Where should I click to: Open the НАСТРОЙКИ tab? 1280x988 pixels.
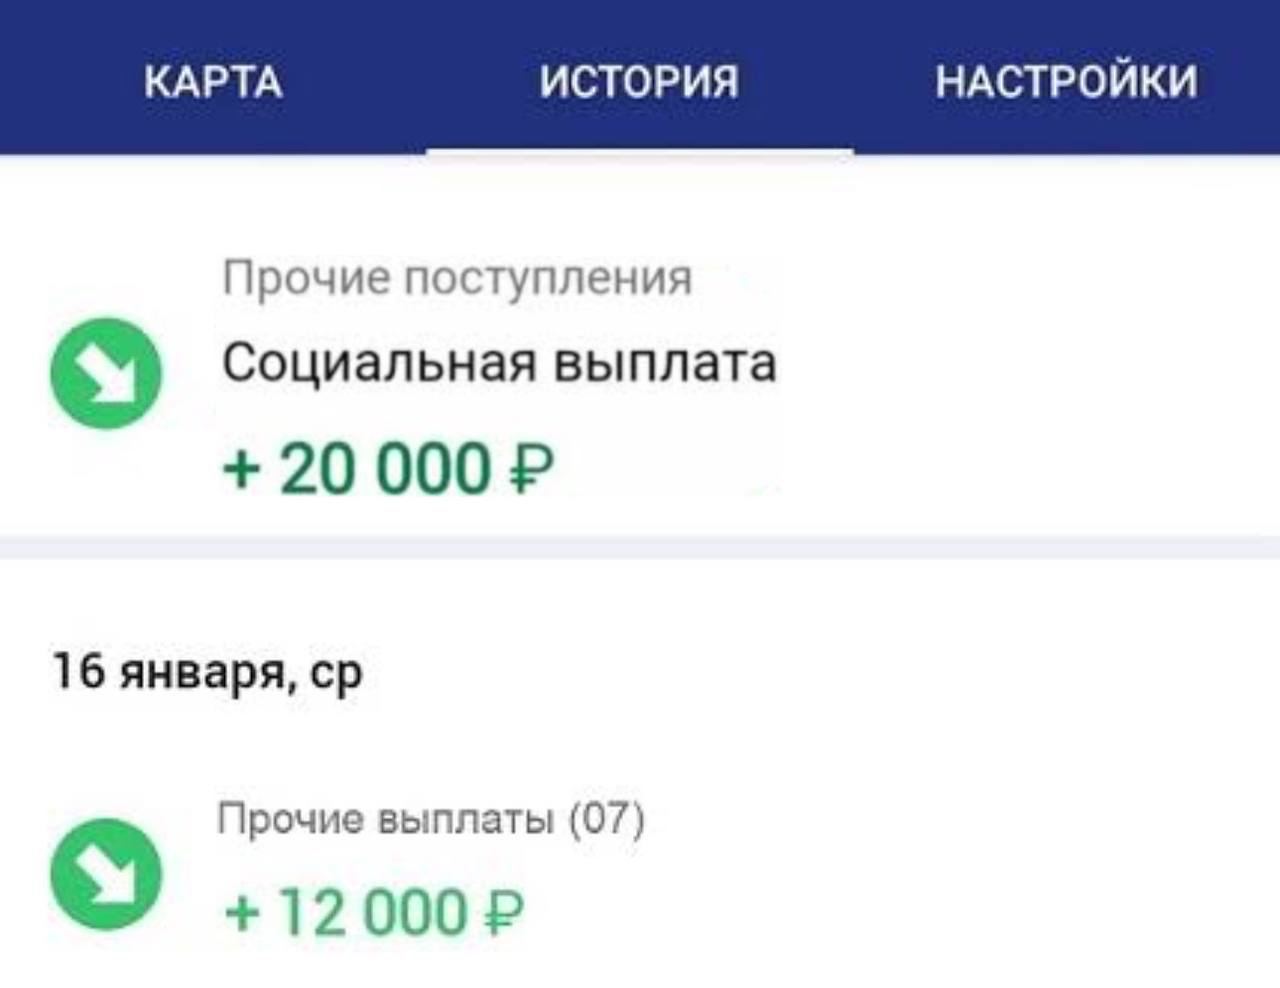tap(1066, 81)
